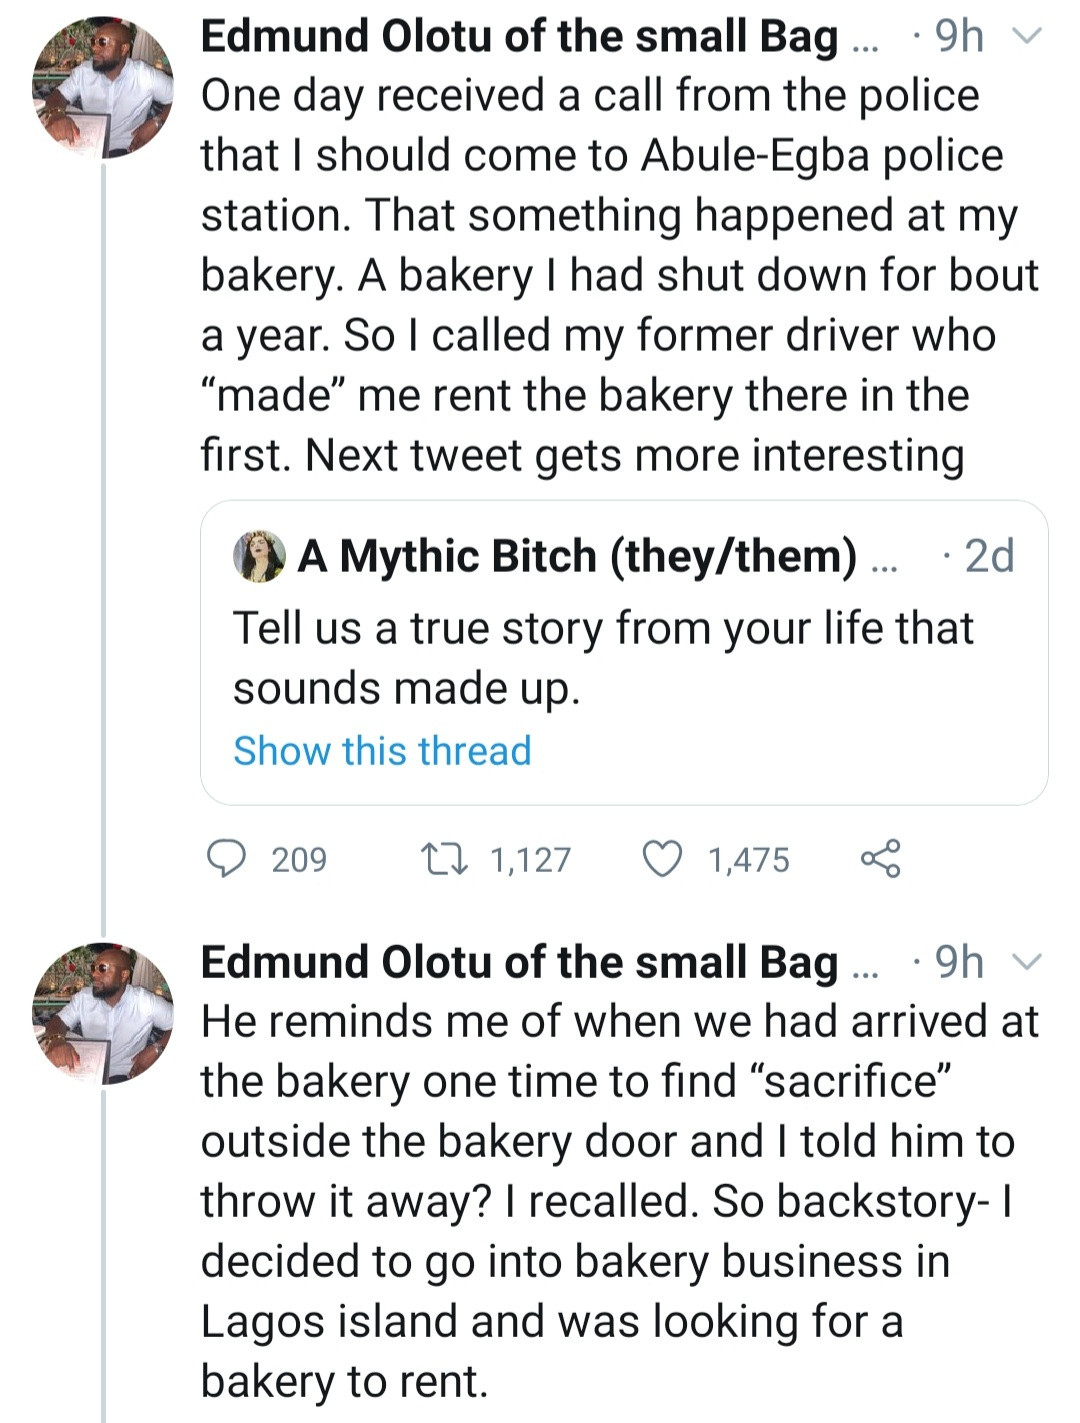This screenshot has width=1080, height=1423.
Task: Click the 1,475 likes count
Action: pyautogui.click(x=748, y=860)
